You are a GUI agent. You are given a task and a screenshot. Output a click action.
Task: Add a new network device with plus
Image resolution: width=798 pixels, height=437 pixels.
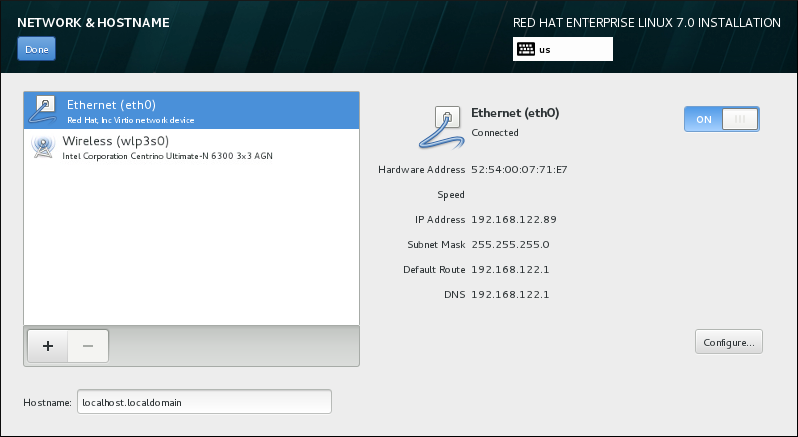(x=47, y=345)
